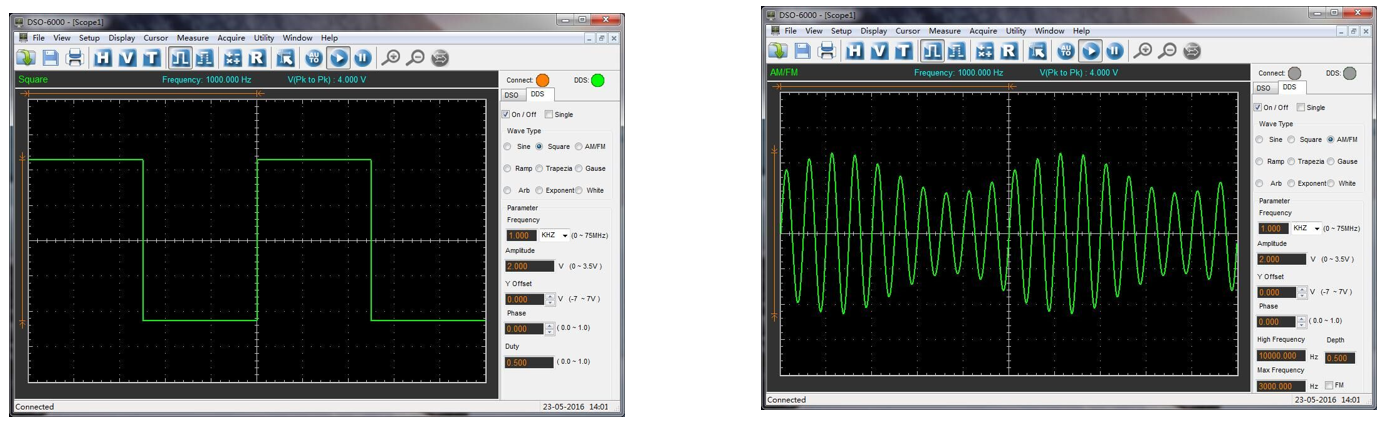Toggle Single checkbox in the AM/FM window

(1301, 107)
